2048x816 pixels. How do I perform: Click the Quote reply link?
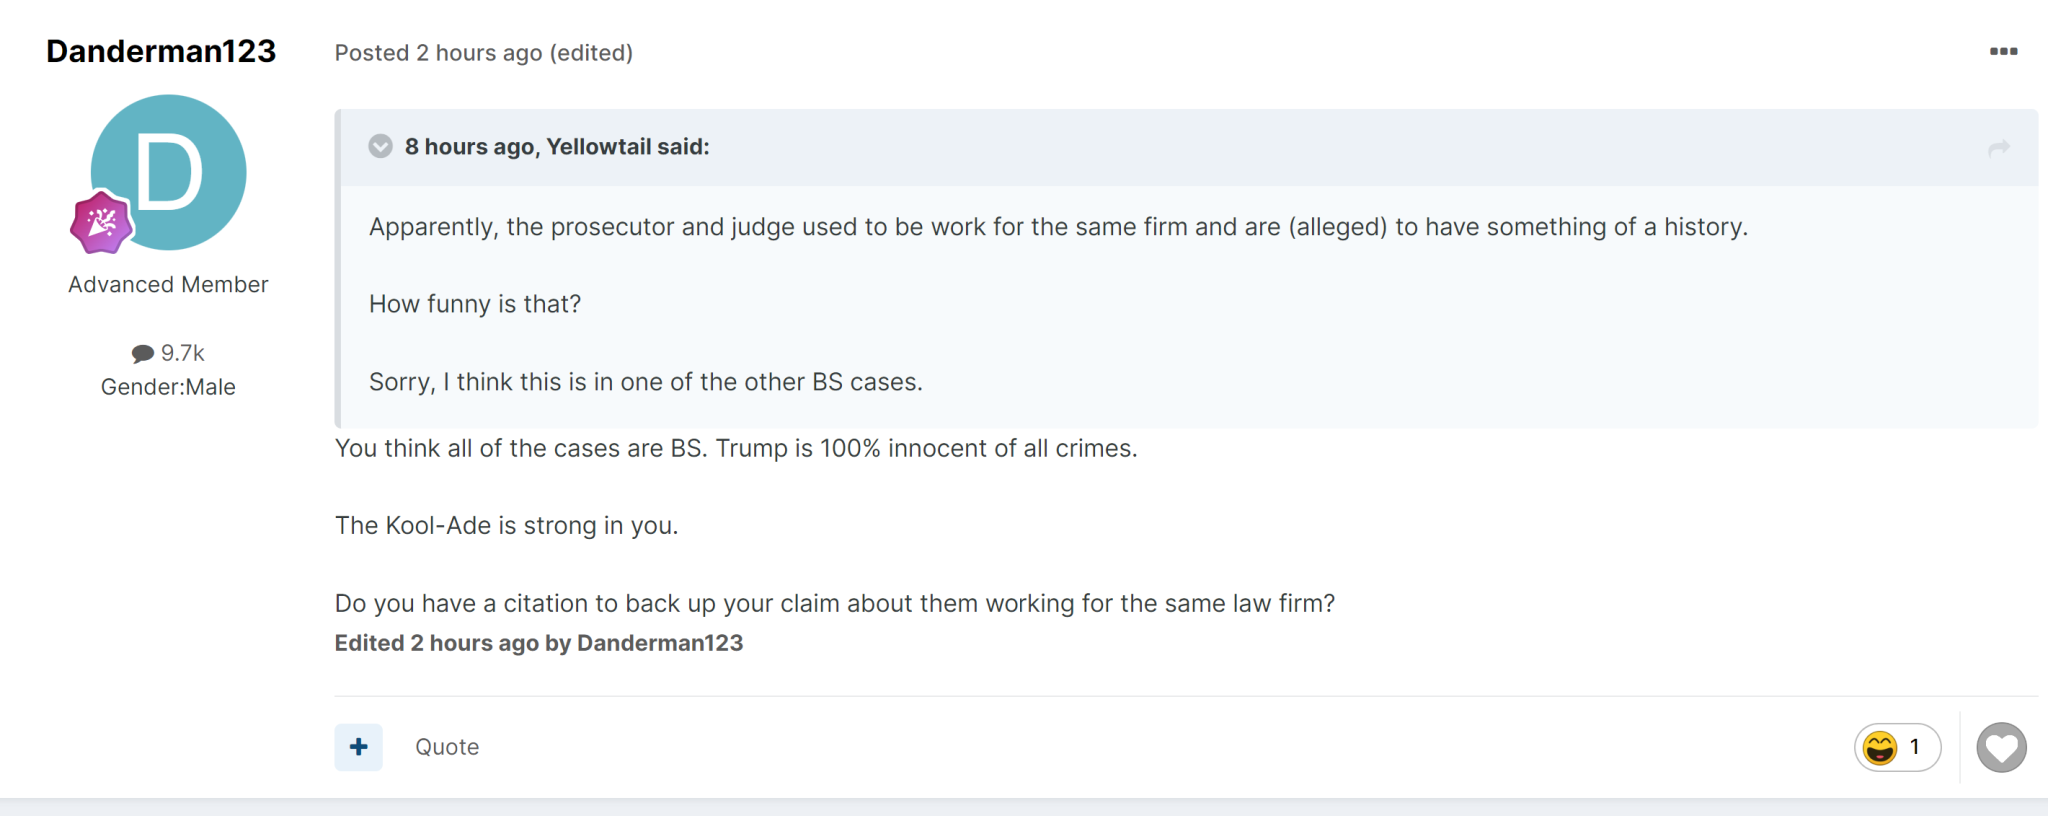point(447,747)
